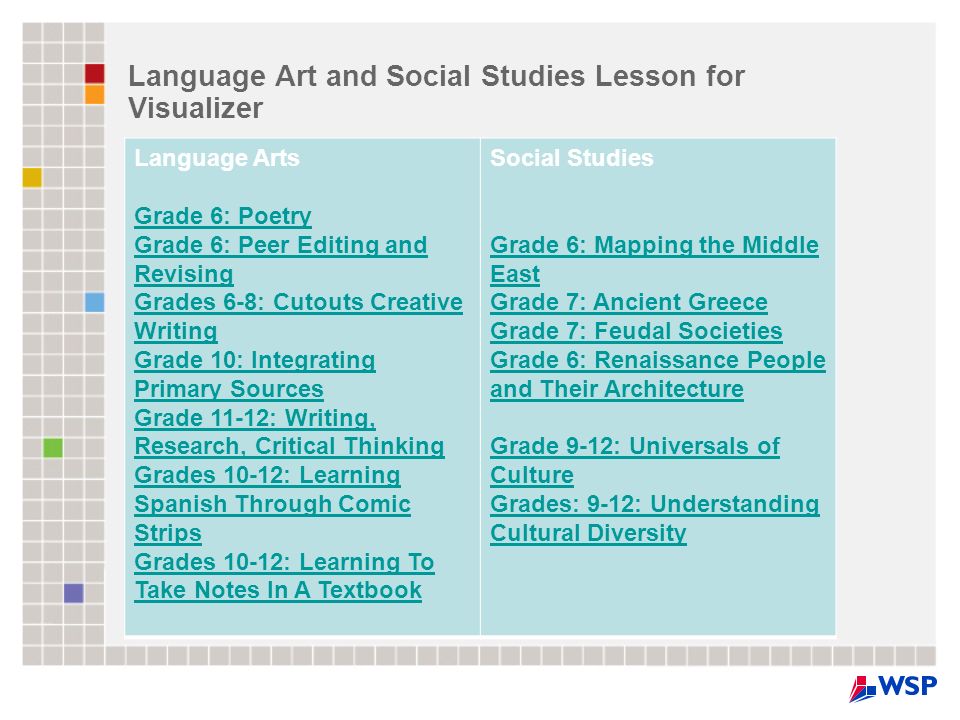Open Grades 6-8: Cutouts Creative Writing link
This screenshot has width=960, height=720.
[x=298, y=317]
